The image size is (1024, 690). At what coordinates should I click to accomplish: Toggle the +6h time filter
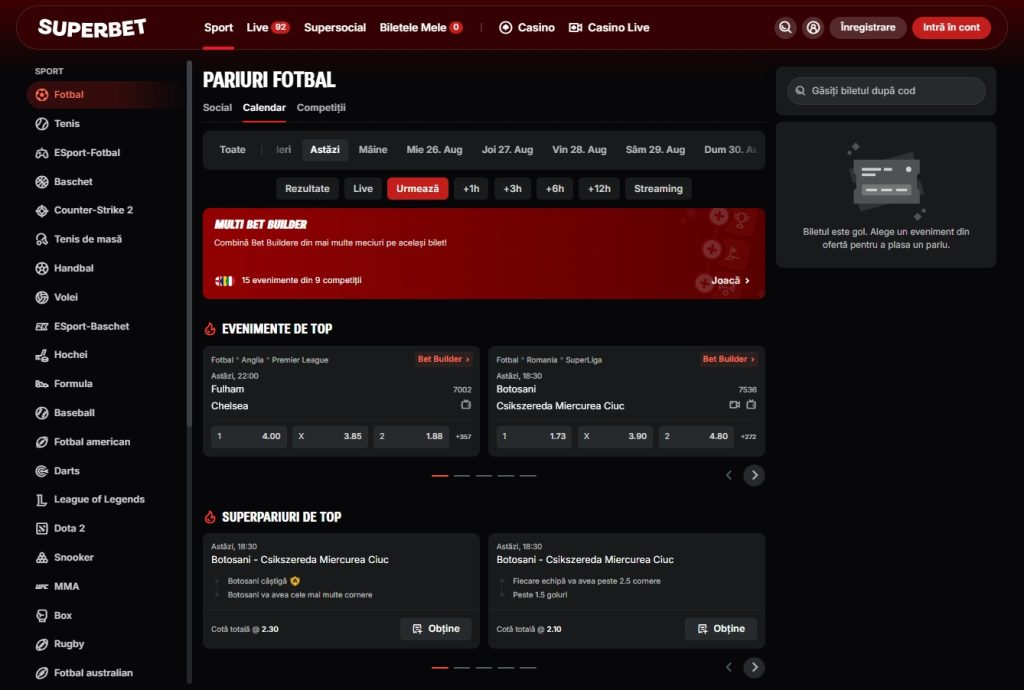point(554,189)
